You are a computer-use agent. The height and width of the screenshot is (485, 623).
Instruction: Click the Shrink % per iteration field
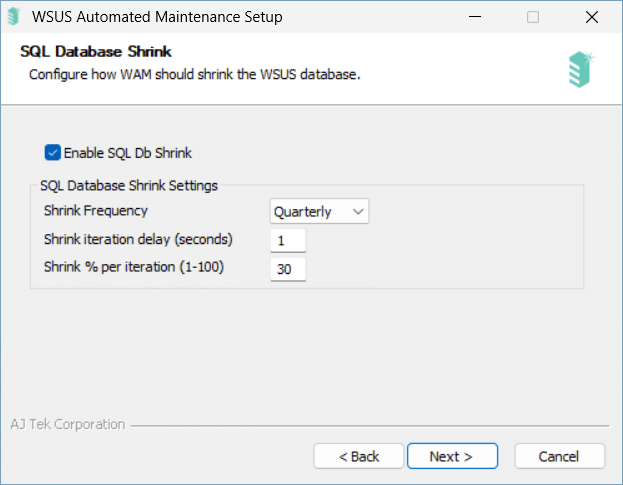click(288, 269)
